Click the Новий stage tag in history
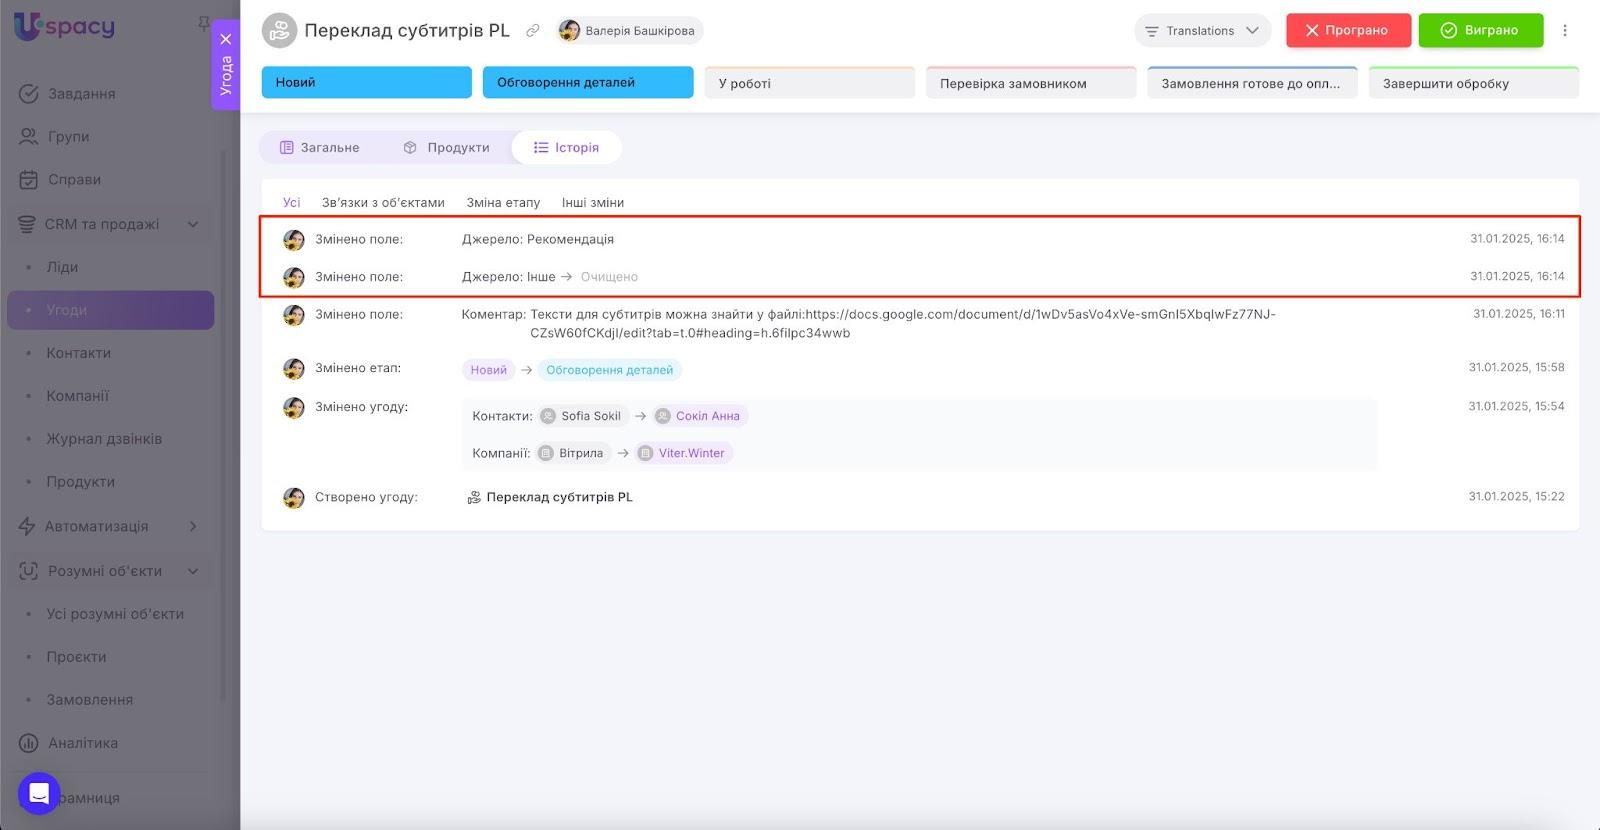This screenshot has height=830, width=1600. pos(488,370)
